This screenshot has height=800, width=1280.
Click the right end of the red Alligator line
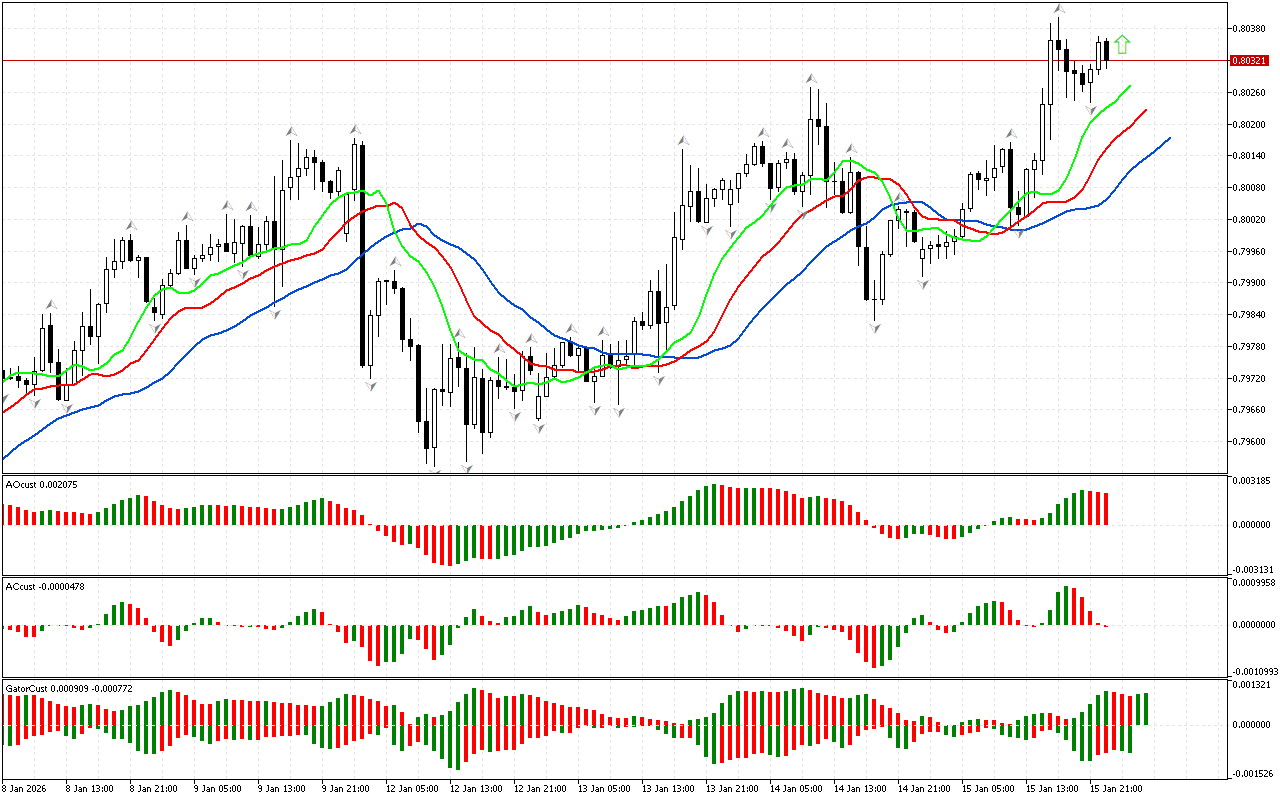(x=1145, y=110)
